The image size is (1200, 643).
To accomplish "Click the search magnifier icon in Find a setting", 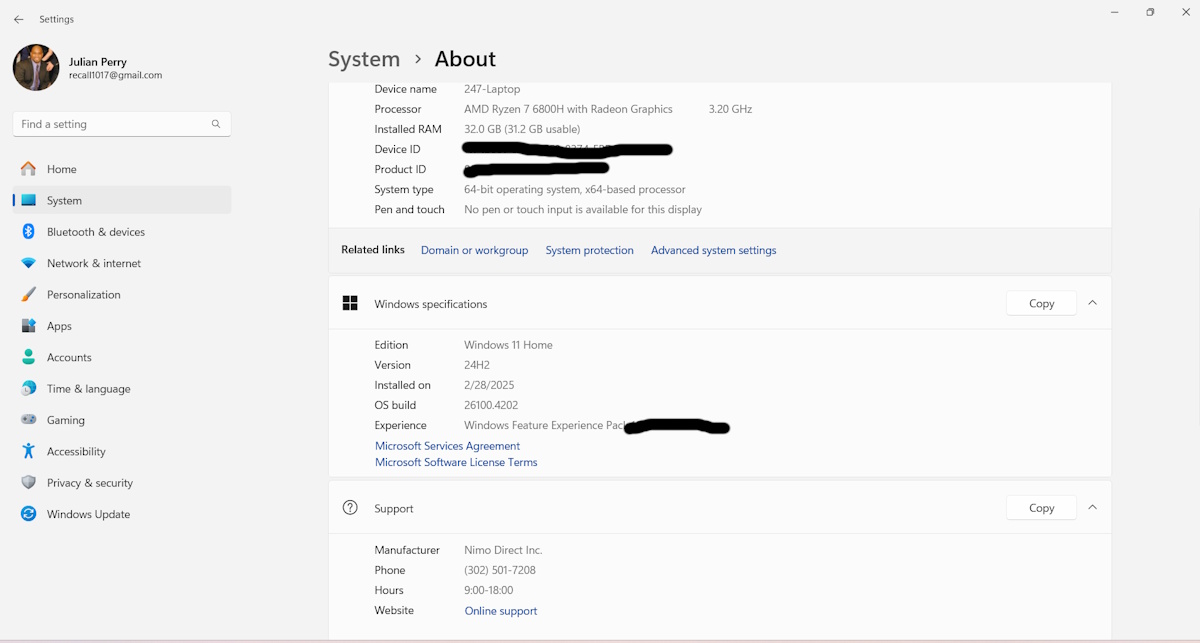I will point(216,124).
